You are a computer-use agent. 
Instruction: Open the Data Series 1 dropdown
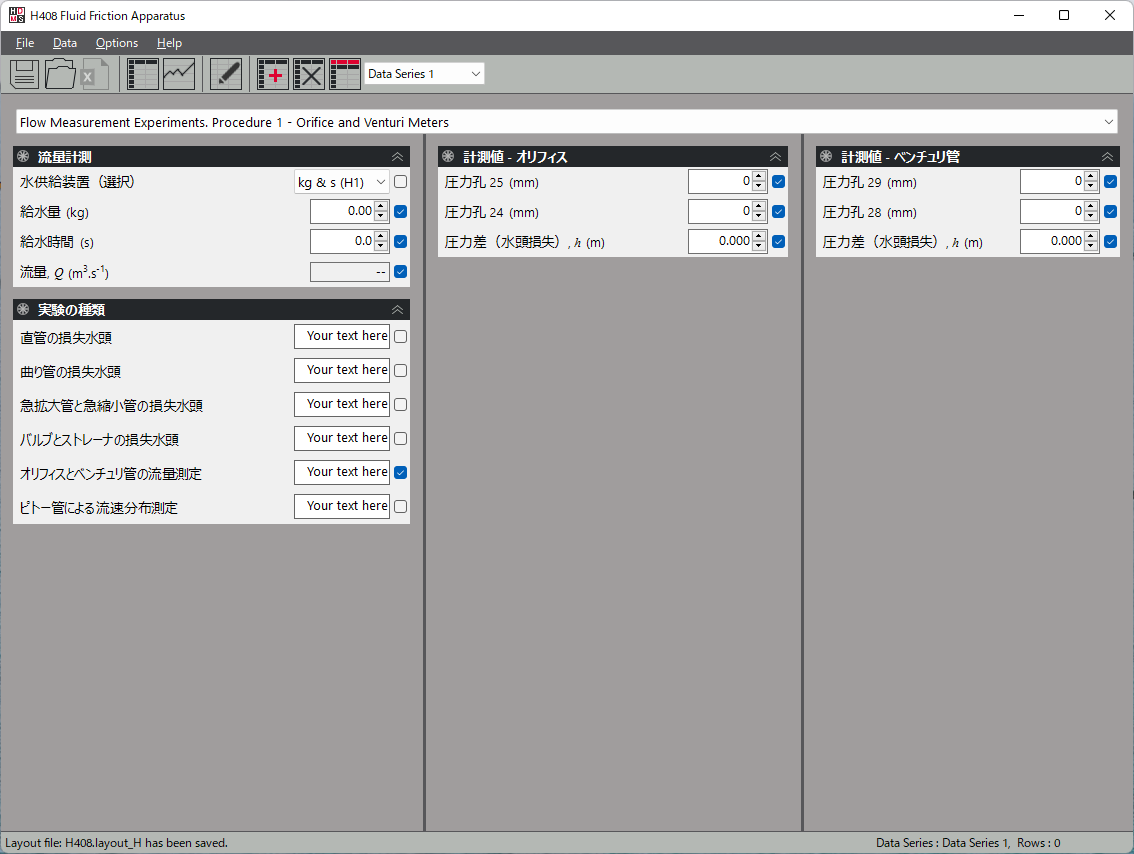click(x=424, y=74)
